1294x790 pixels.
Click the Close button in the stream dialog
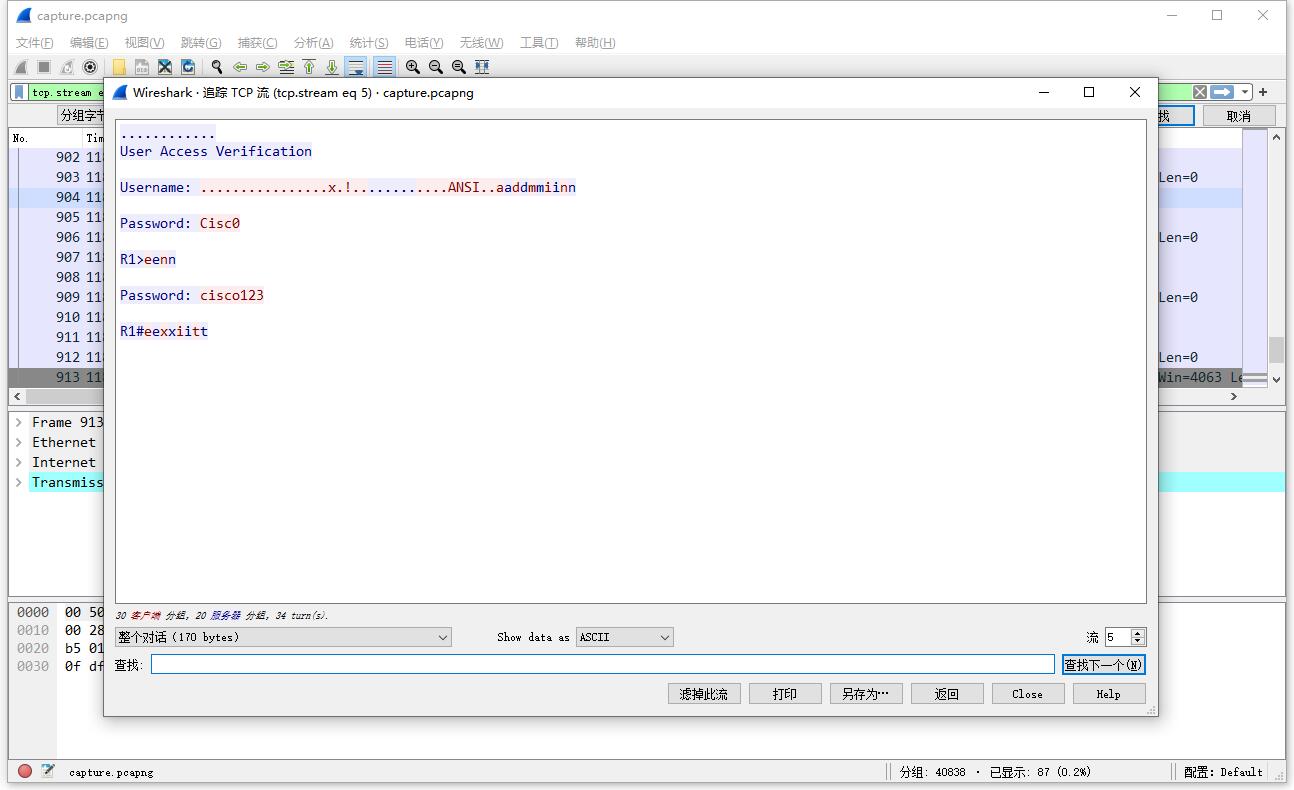pos(1028,694)
